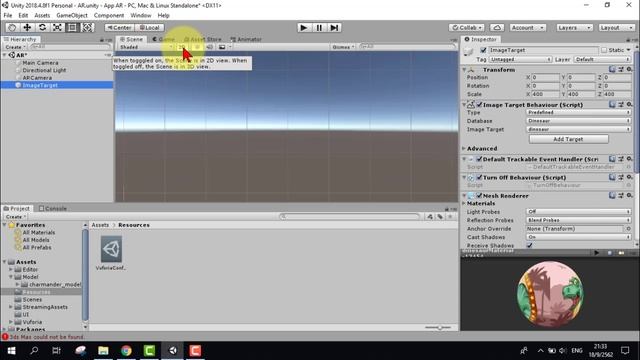Image resolution: width=640 pixels, height=360 pixels.
Task: Click Create in the Hierarchy panel
Action: pyautogui.click(x=15, y=47)
